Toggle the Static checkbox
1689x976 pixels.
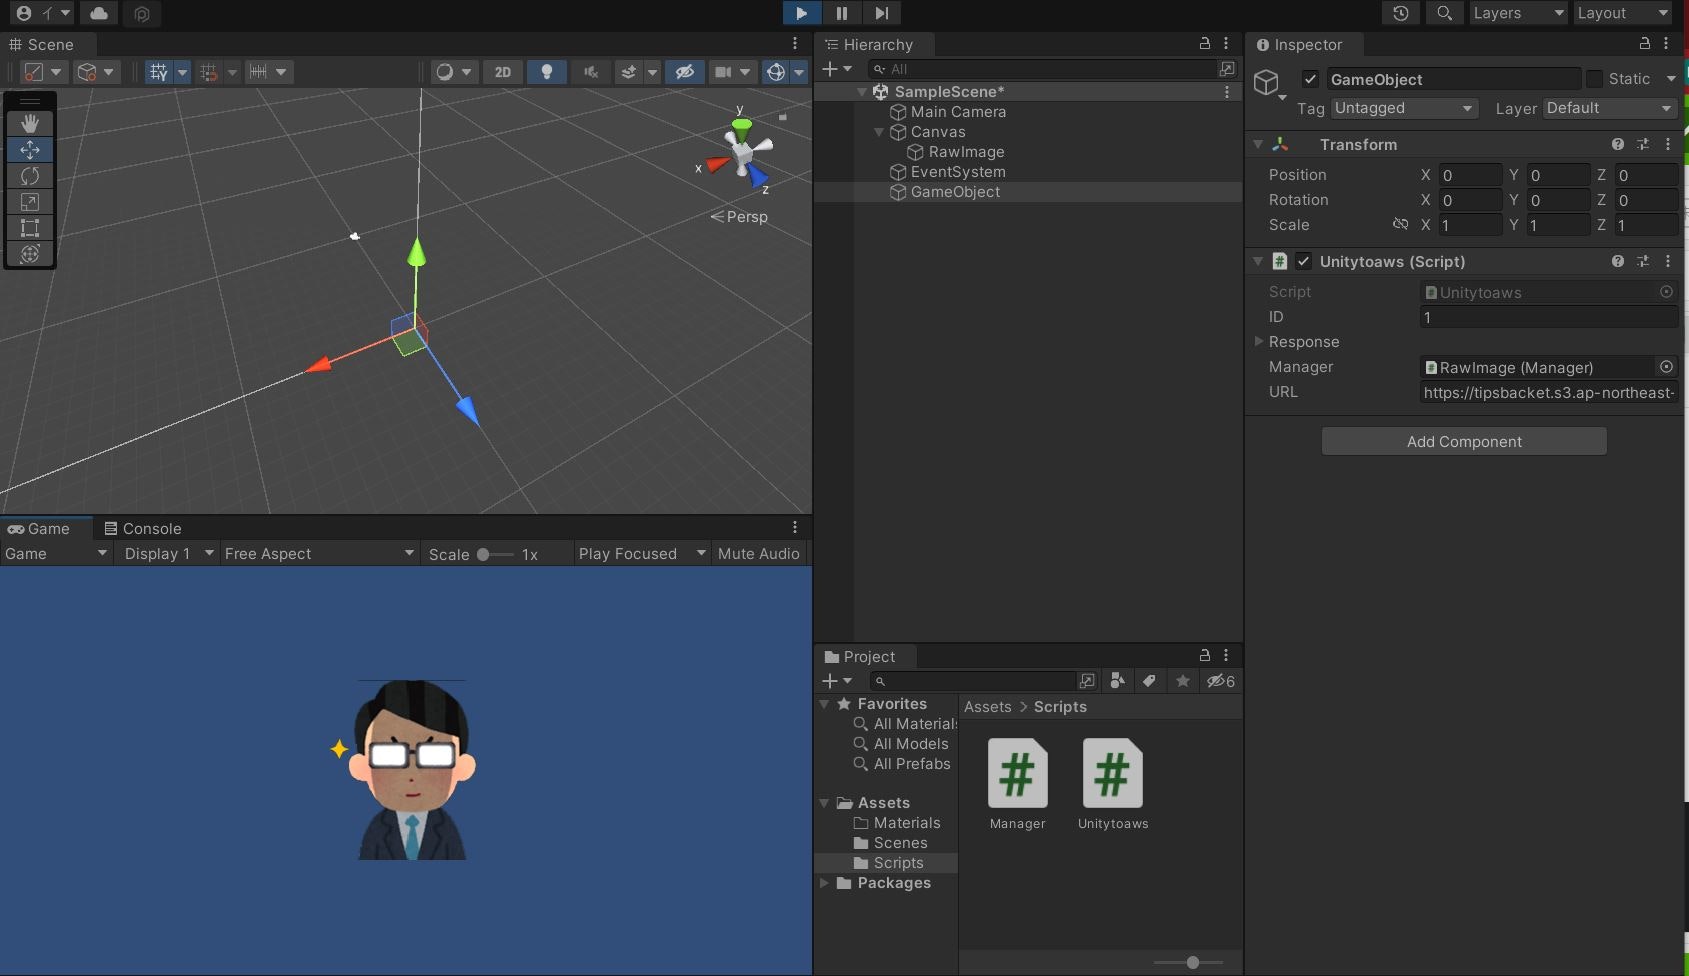(x=1594, y=79)
